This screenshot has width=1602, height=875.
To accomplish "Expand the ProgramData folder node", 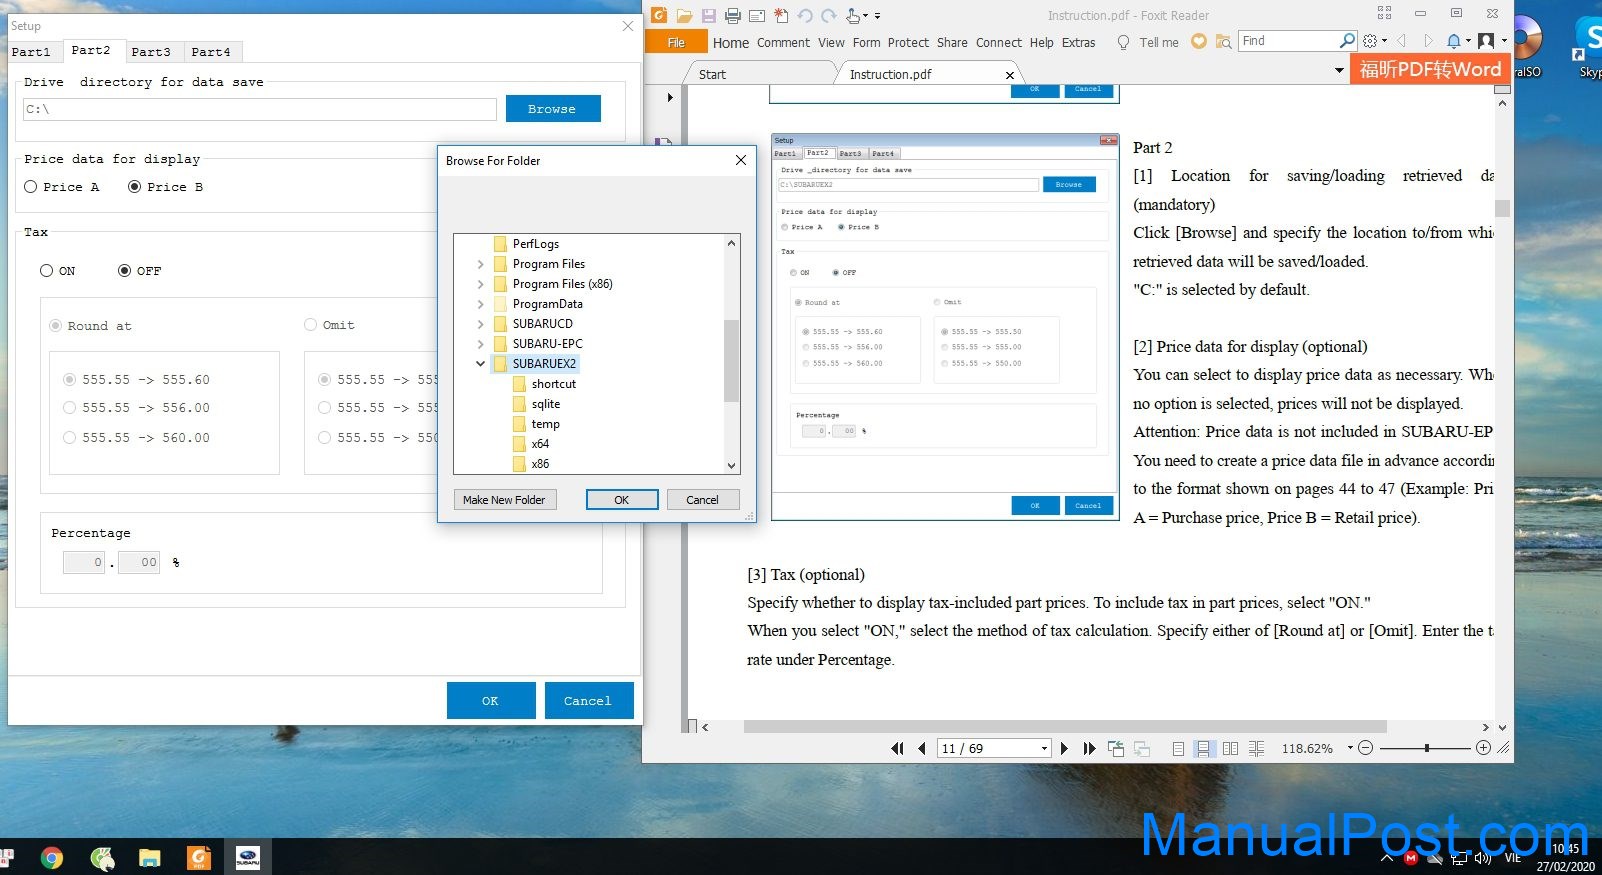I will pyautogui.click(x=480, y=304).
